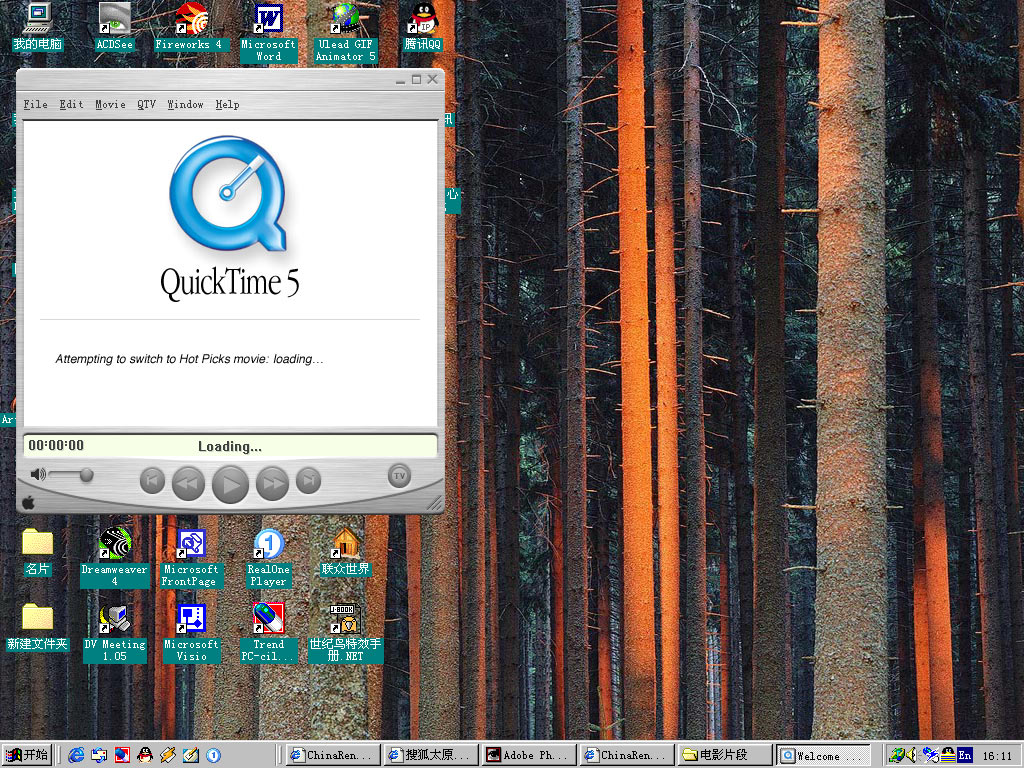Jump to the movie start with Go-to-Start
The image size is (1024, 768).
pos(152,481)
